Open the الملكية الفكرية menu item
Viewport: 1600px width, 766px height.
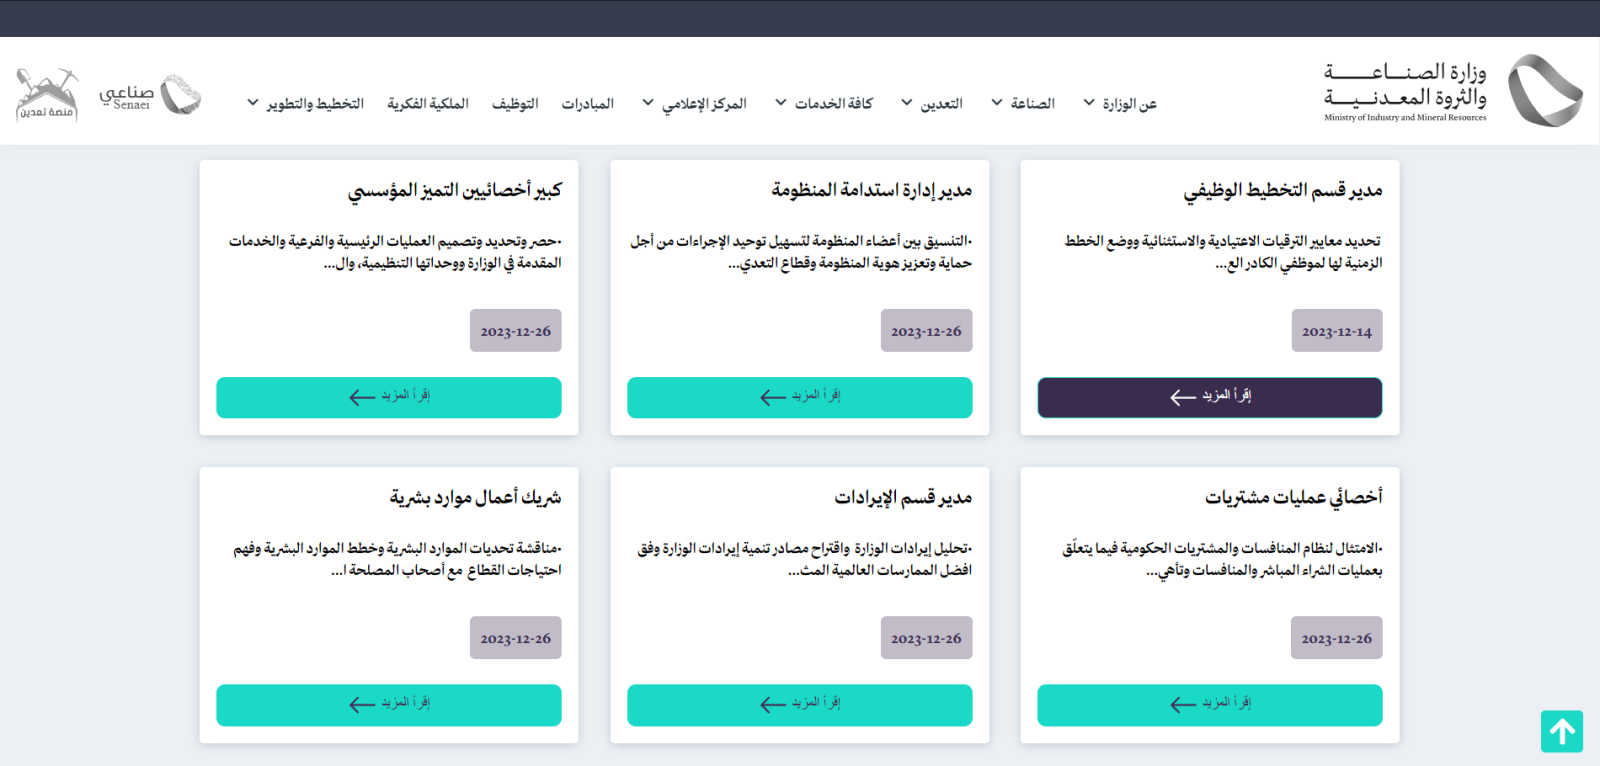428,103
